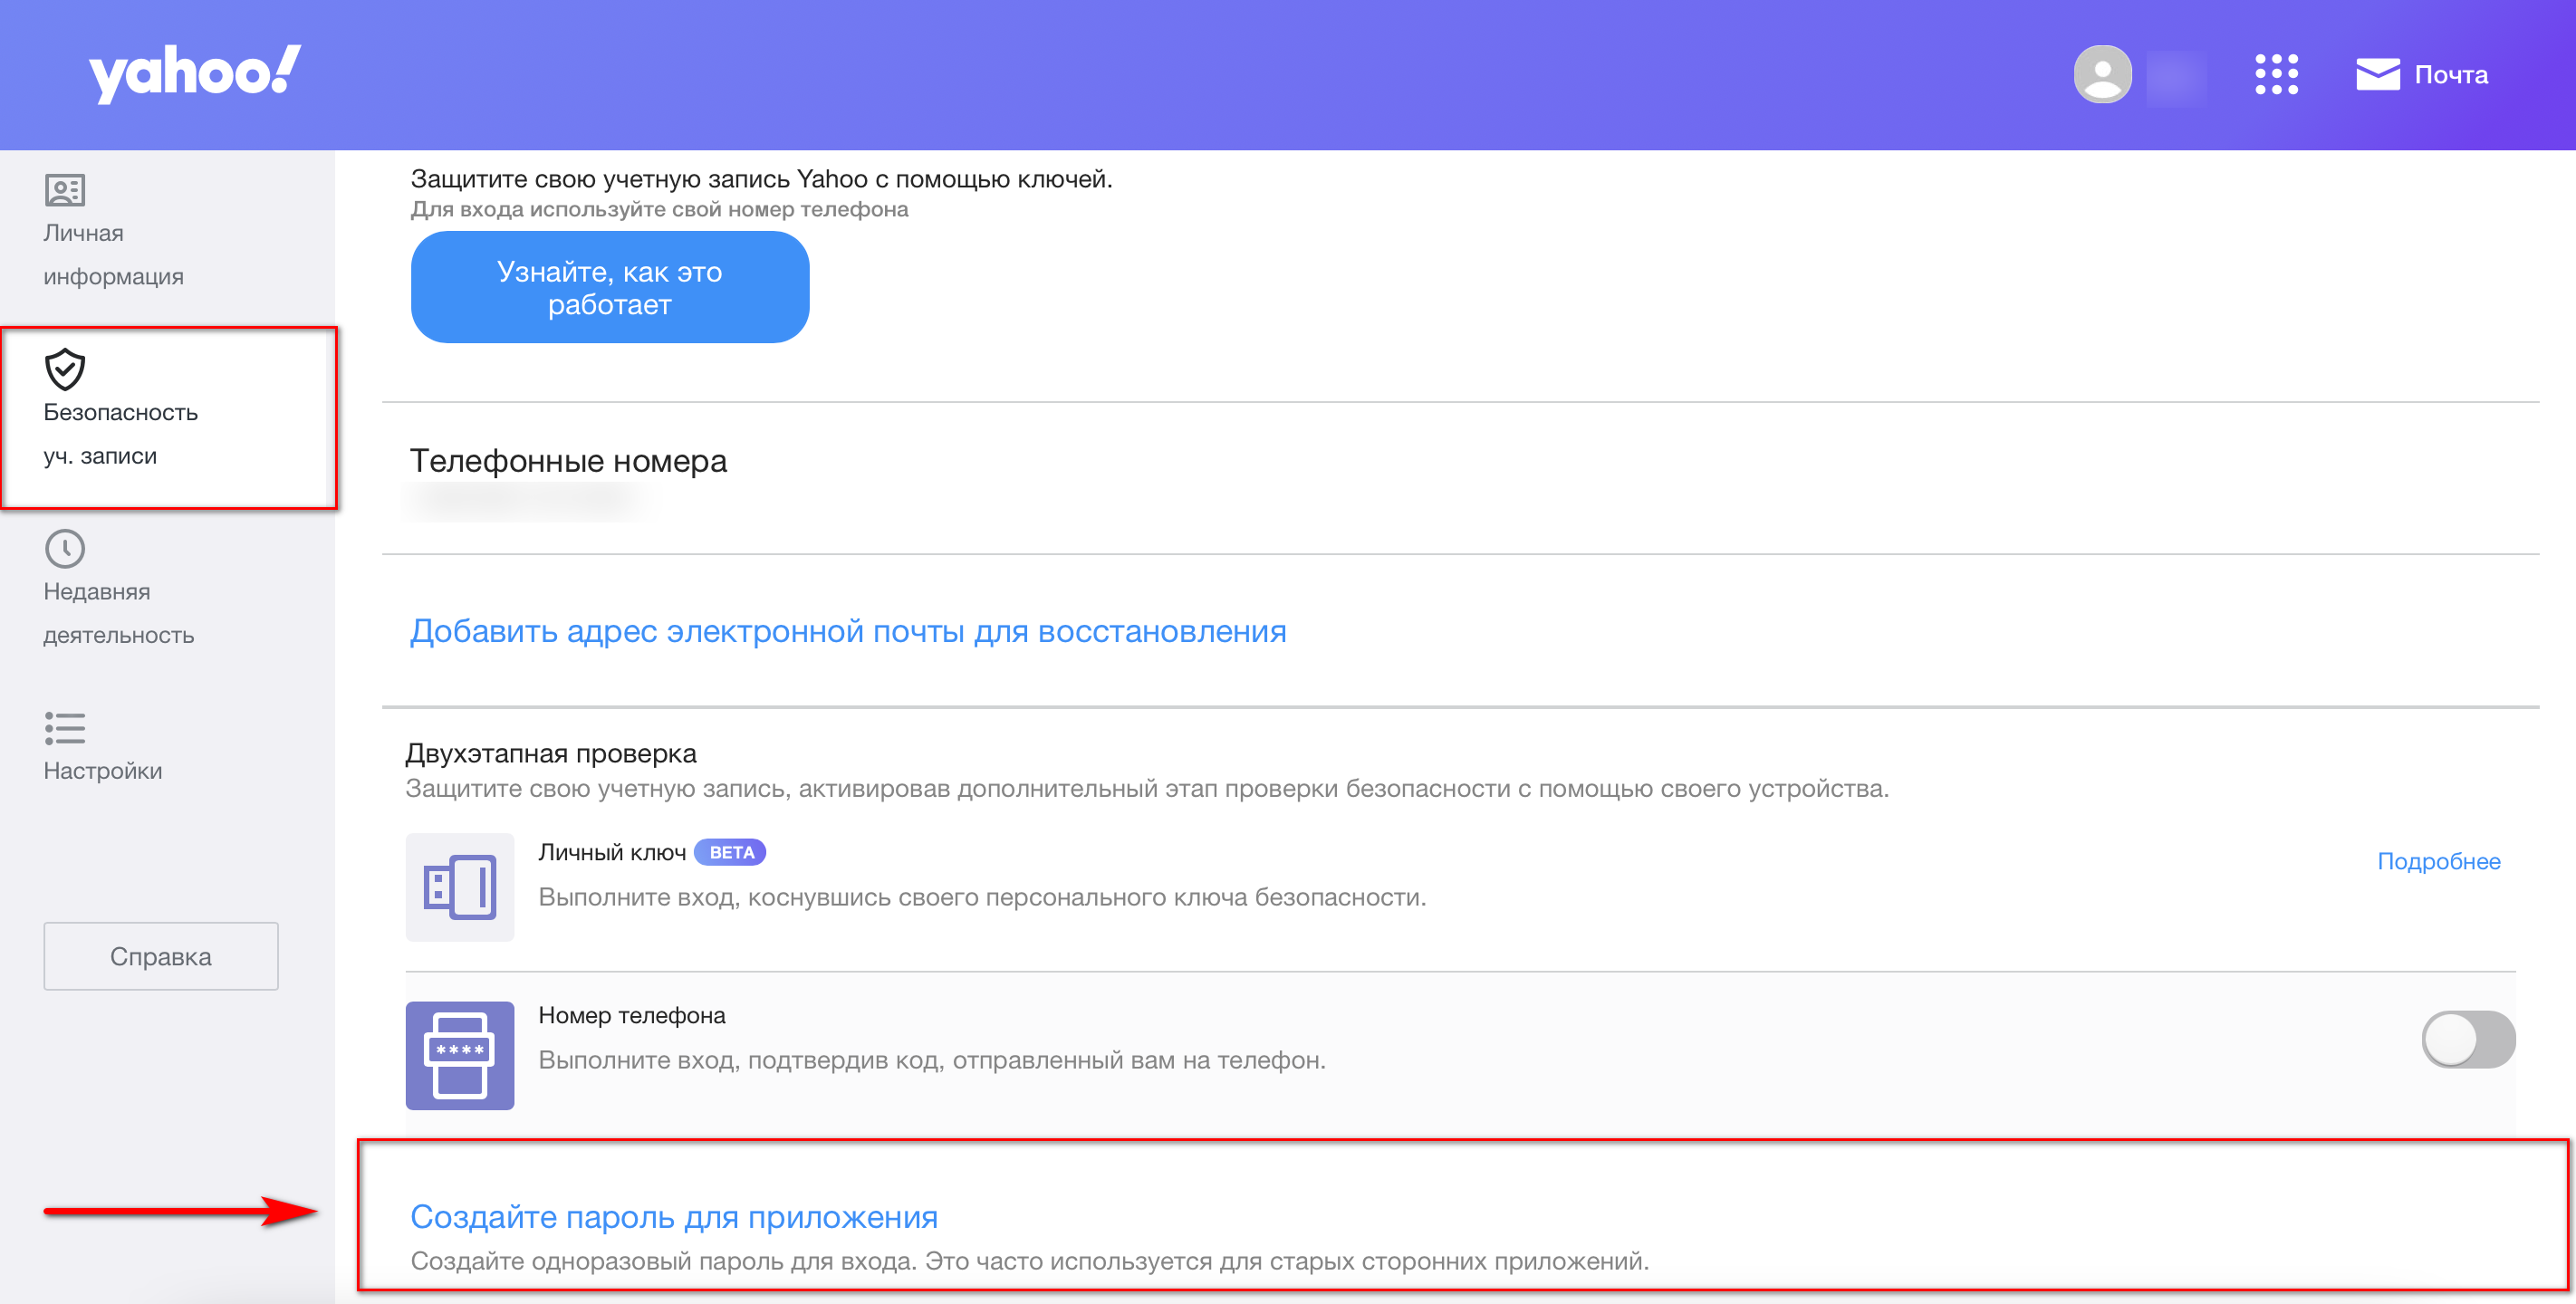The width and height of the screenshot is (2576, 1304).
Task: Click the blurred phone number entry
Action: click(528, 502)
